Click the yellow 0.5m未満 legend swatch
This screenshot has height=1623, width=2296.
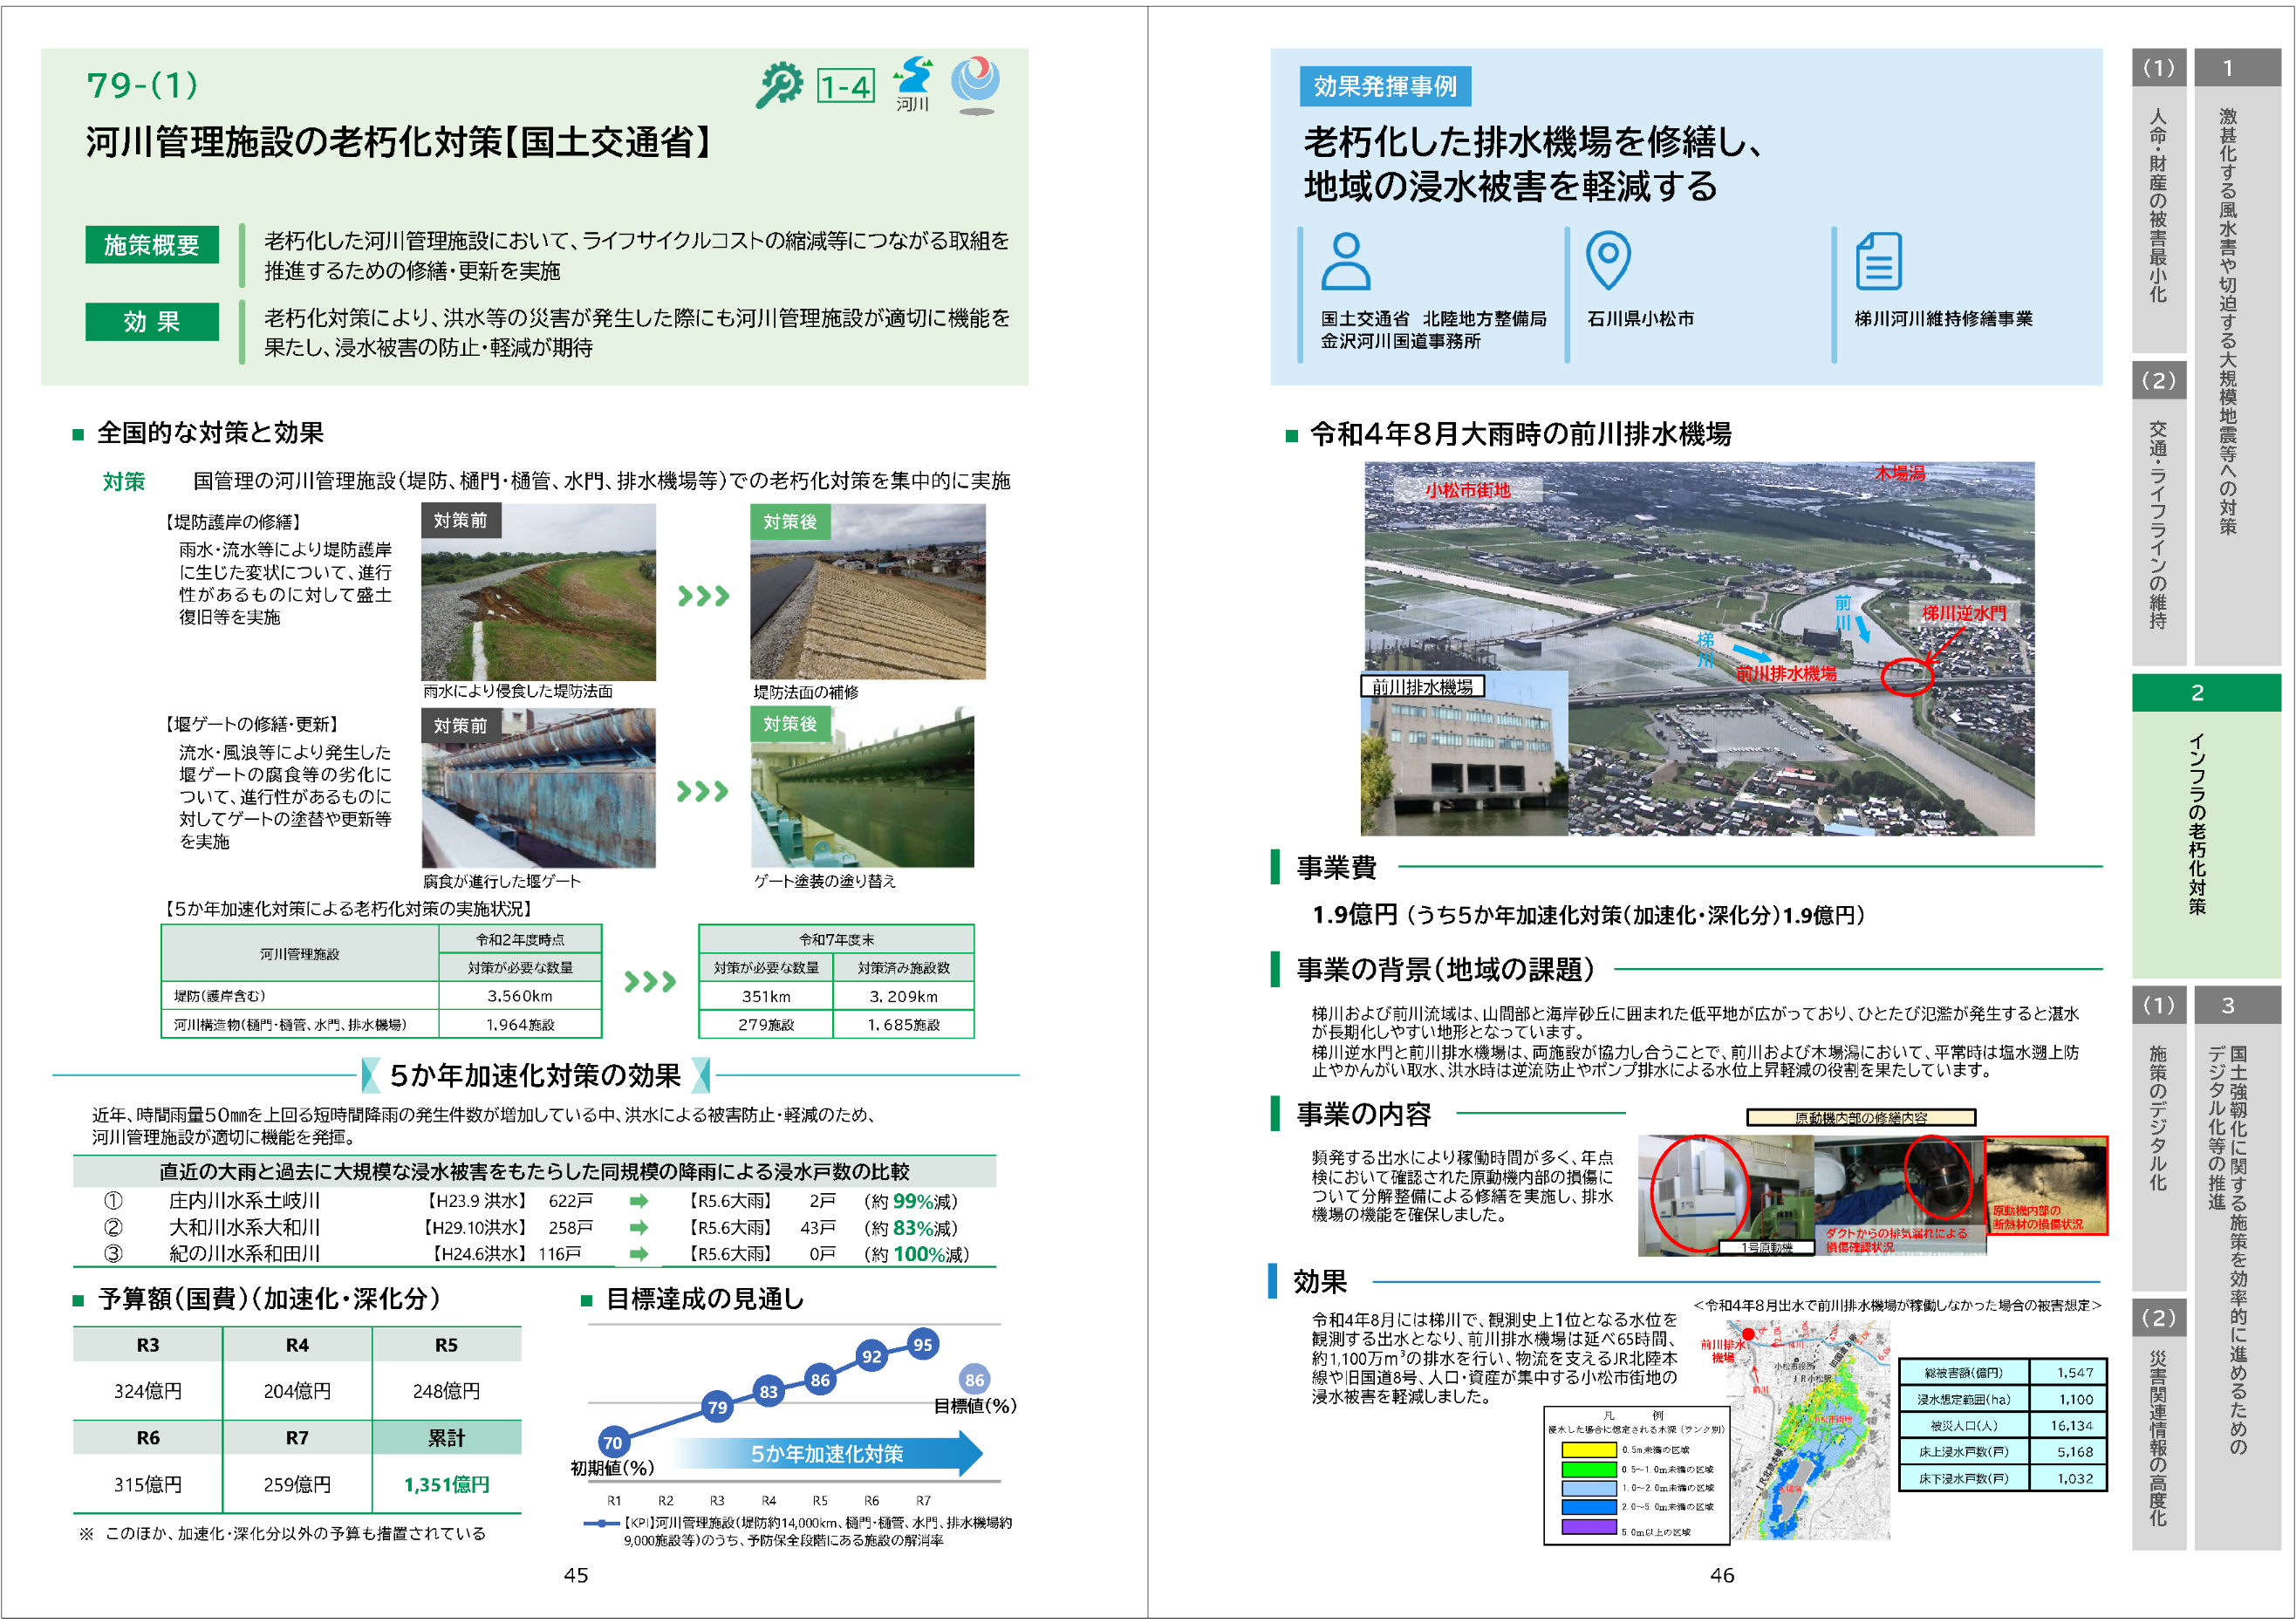[1588, 1450]
